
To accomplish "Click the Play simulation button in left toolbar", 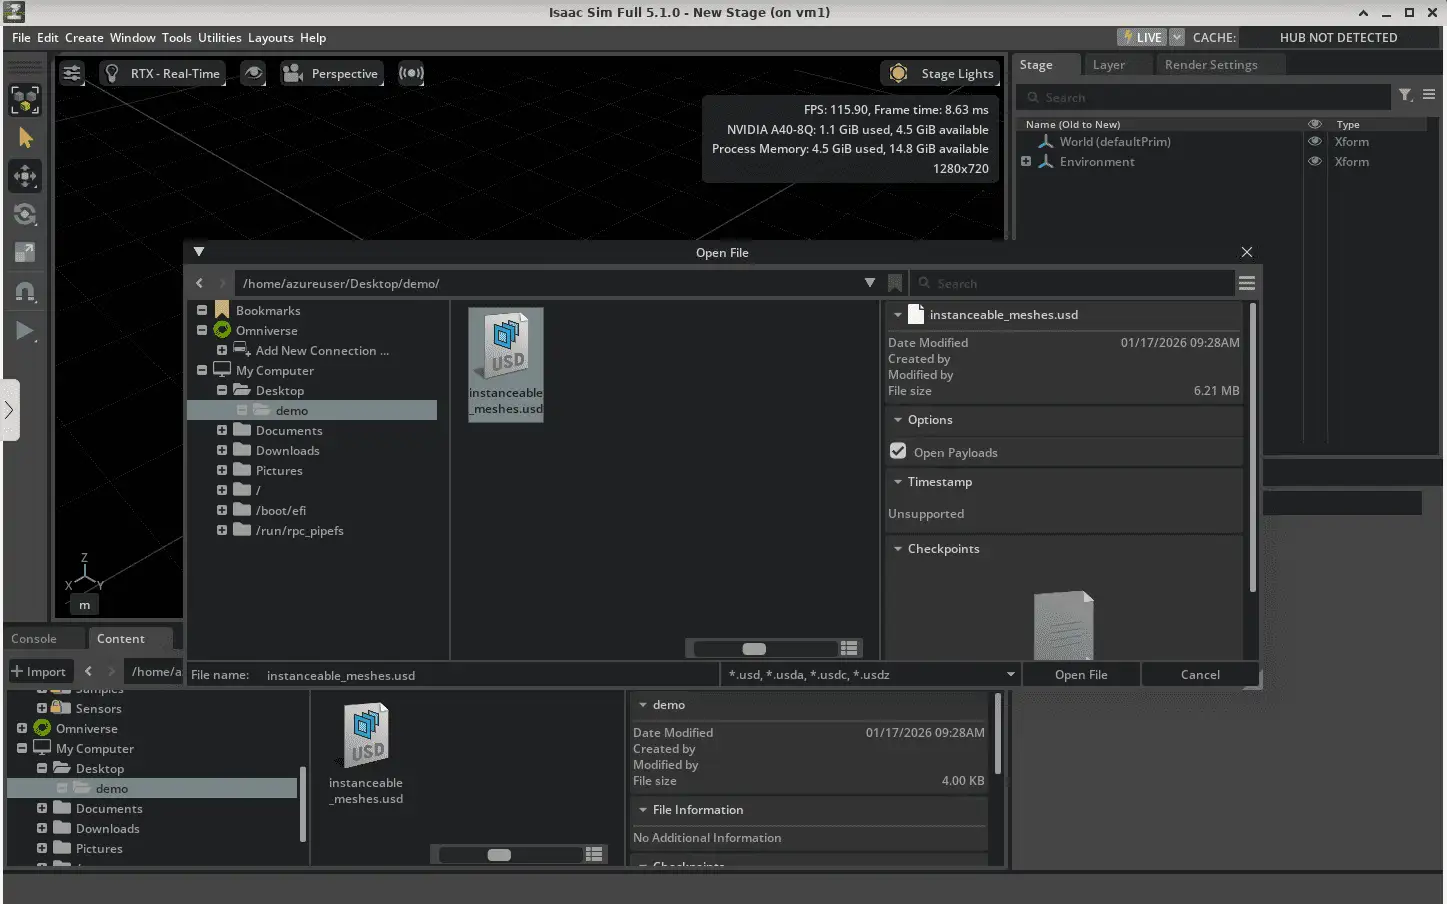I will tap(25, 331).
